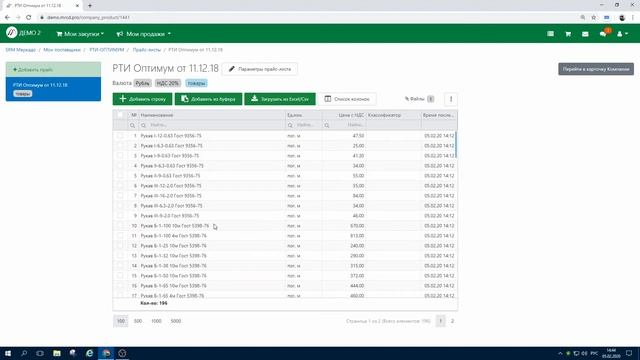Open Chrome in the Windows taskbar
The image size is (640, 360).
[x=106, y=353]
